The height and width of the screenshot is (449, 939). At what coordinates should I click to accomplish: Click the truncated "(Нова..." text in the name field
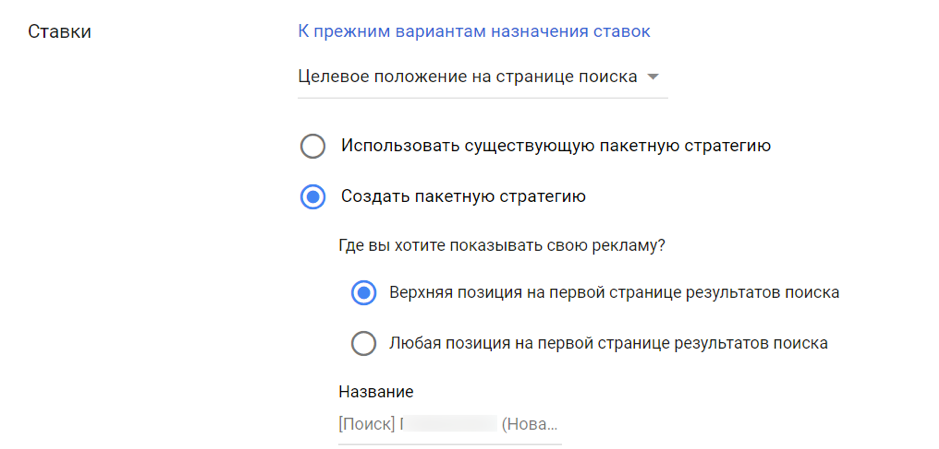click(x=530, y=424)
